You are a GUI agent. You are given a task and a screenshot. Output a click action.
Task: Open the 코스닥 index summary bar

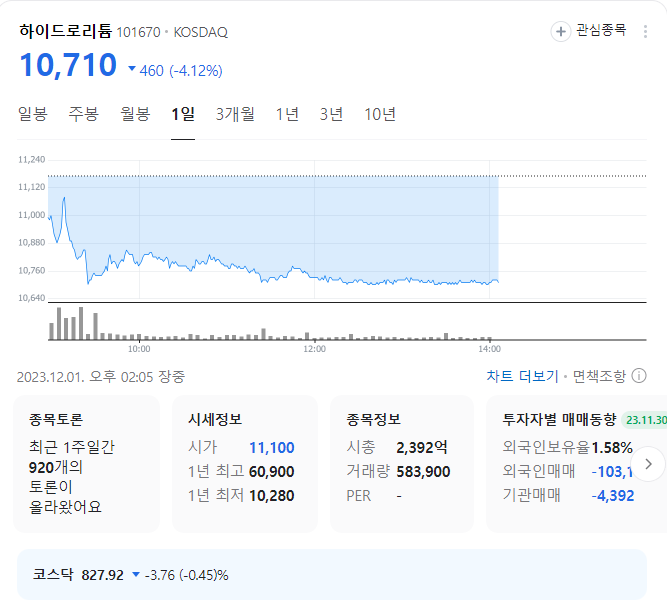[332, 575]
